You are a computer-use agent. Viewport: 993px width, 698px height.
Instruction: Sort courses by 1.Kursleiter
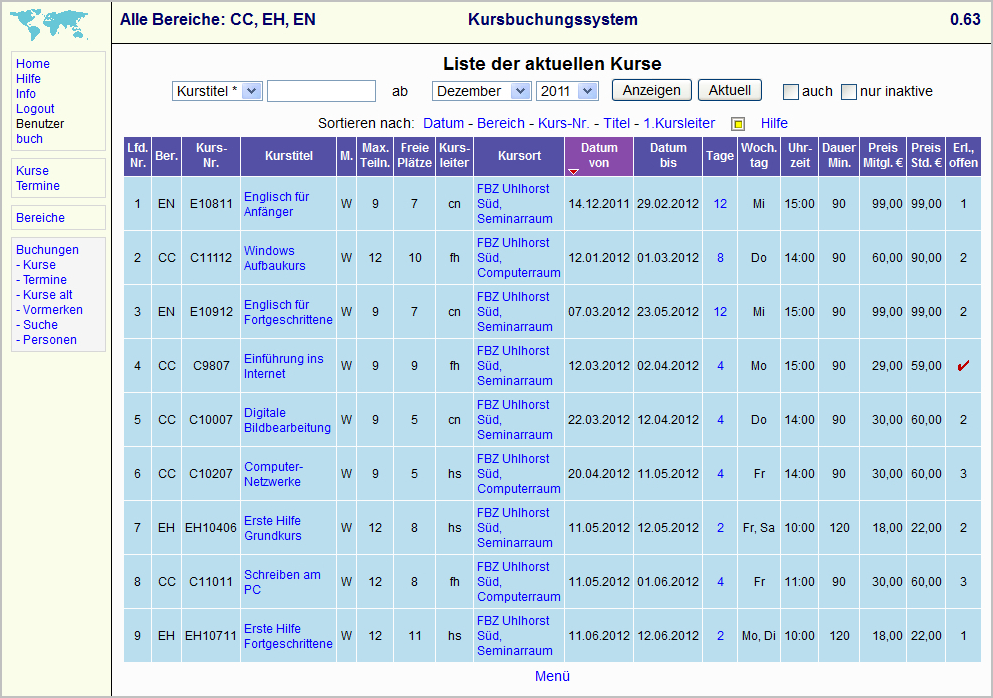(x=679, y=124)
